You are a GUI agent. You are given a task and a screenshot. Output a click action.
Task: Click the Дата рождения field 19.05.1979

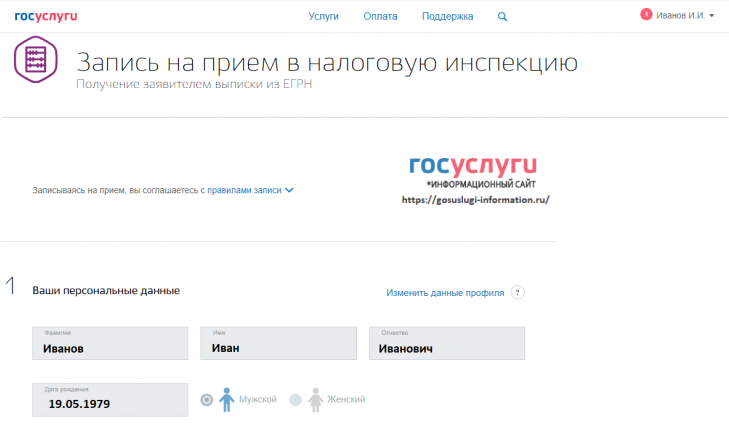(110, 400)
